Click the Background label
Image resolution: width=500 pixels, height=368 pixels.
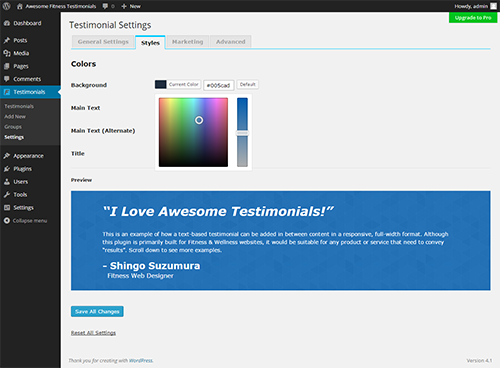tap(89, 85)
